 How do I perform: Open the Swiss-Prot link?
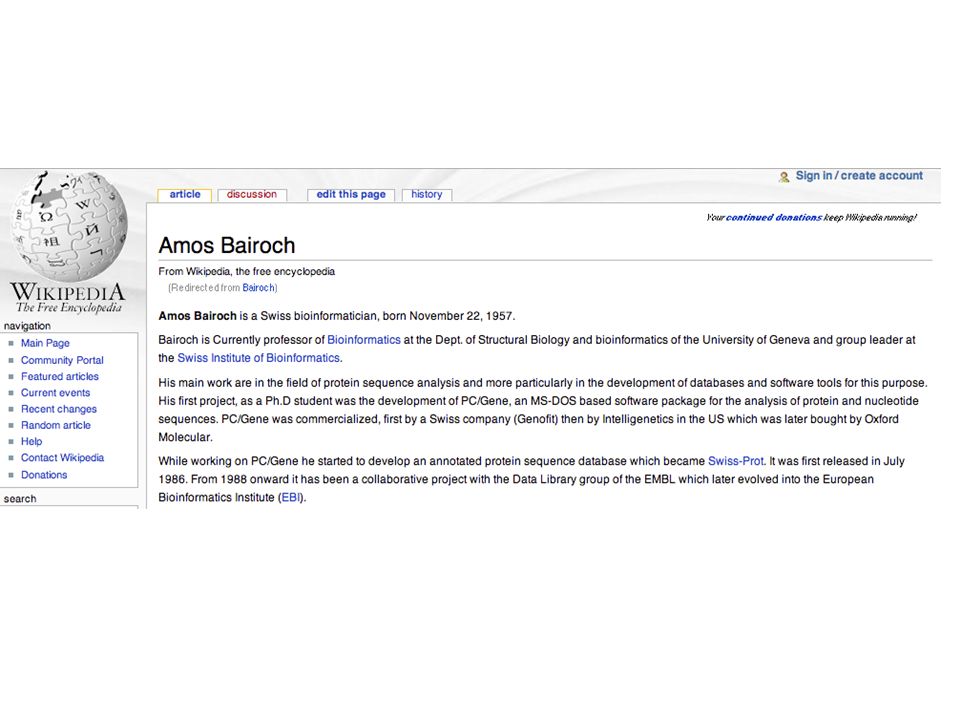click(x=736, y=461)
